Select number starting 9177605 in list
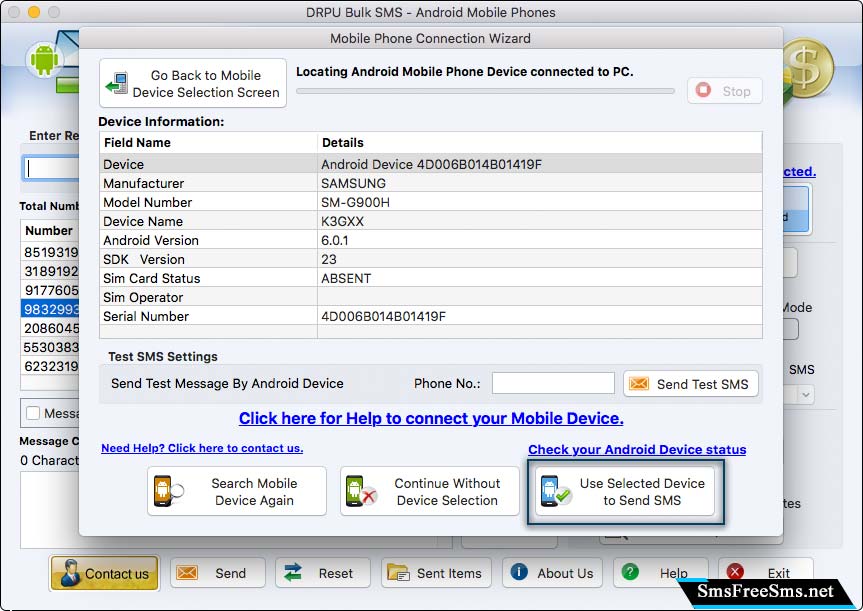 click(x=51, y=290)
